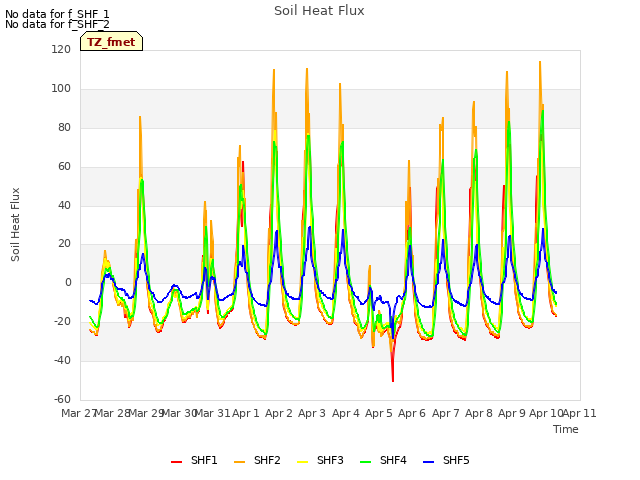This screenshot has width=640, height=480.
Task: Select the SHF5 legend label
Action: pyautogui.click(x=456, y=460)
